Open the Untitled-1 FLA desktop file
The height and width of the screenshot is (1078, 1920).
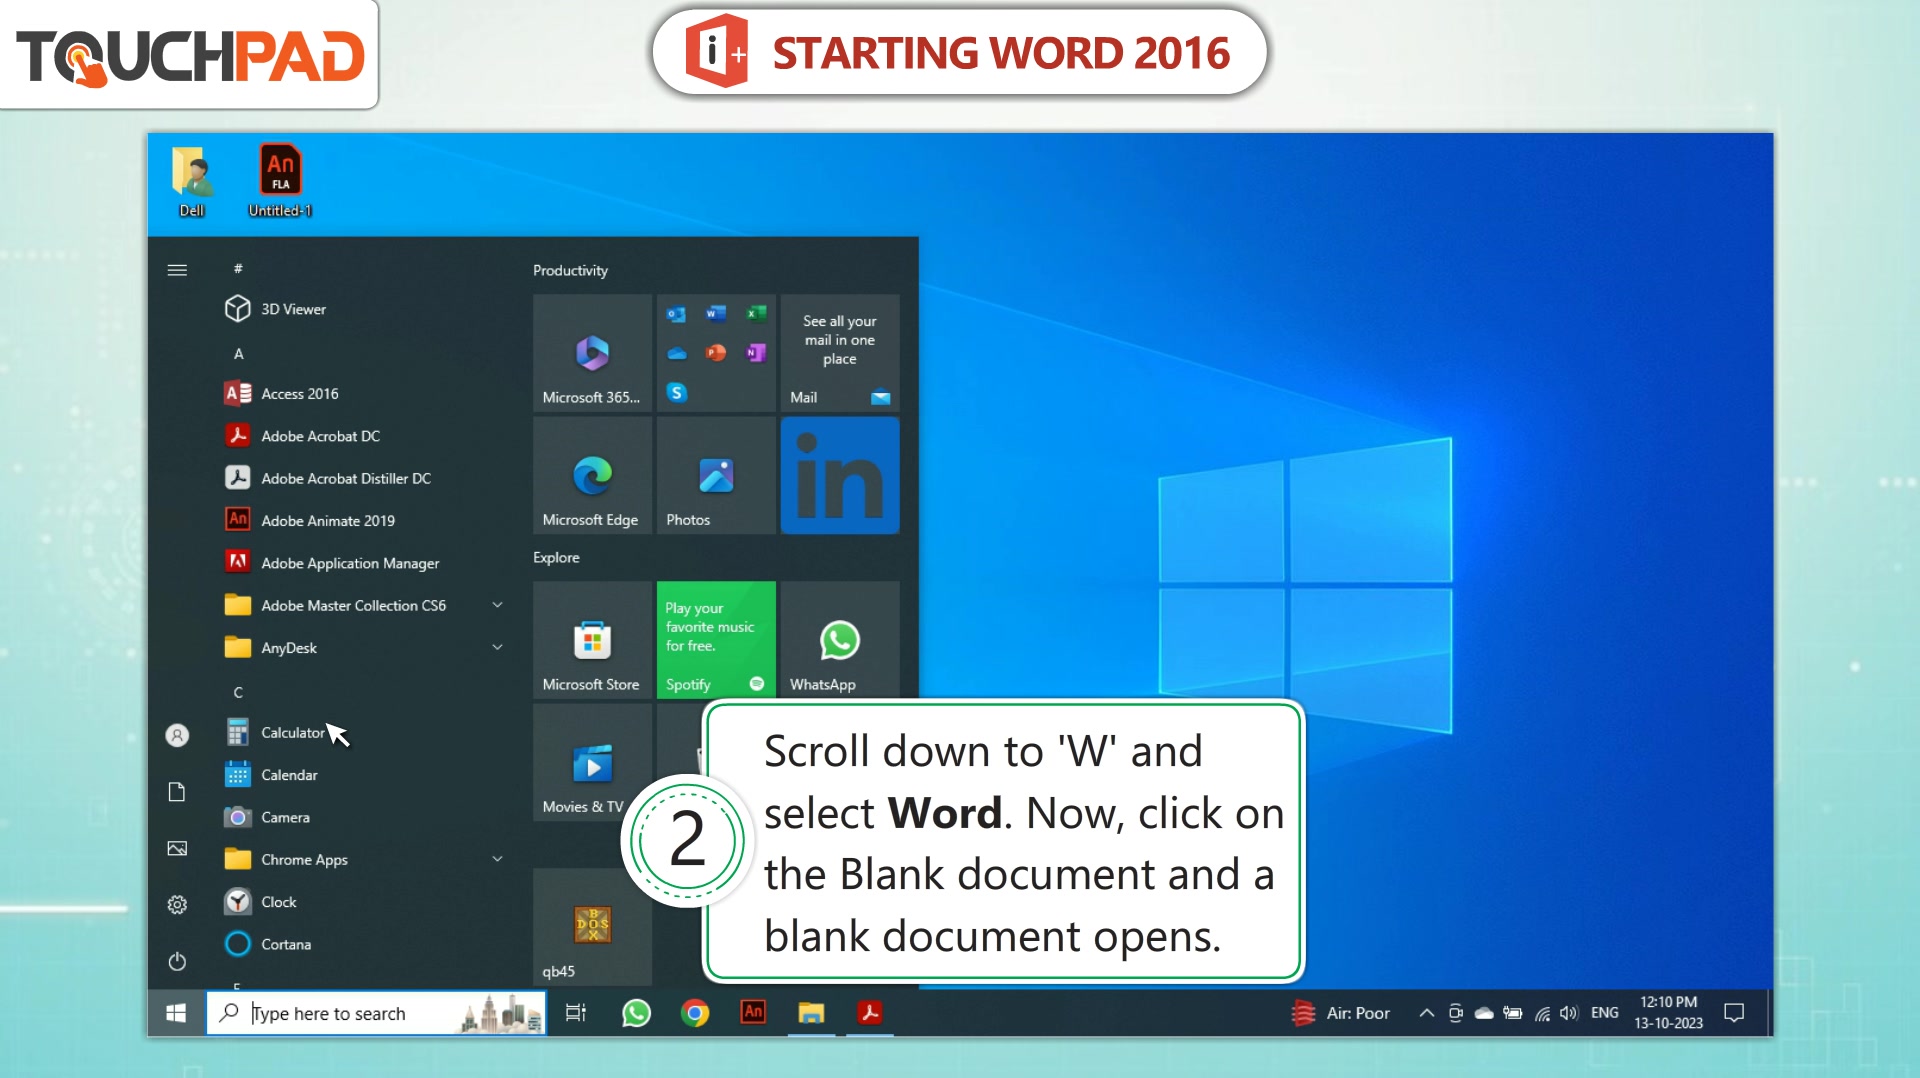(280, 182)
